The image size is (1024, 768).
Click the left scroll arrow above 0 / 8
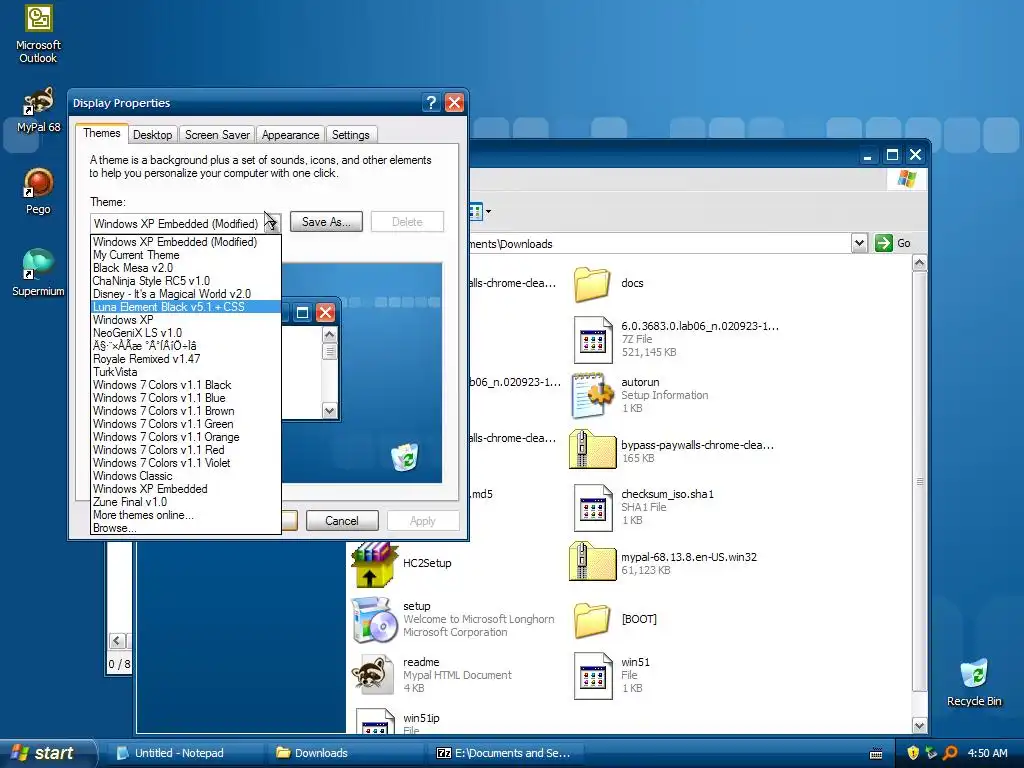[118, 641]
